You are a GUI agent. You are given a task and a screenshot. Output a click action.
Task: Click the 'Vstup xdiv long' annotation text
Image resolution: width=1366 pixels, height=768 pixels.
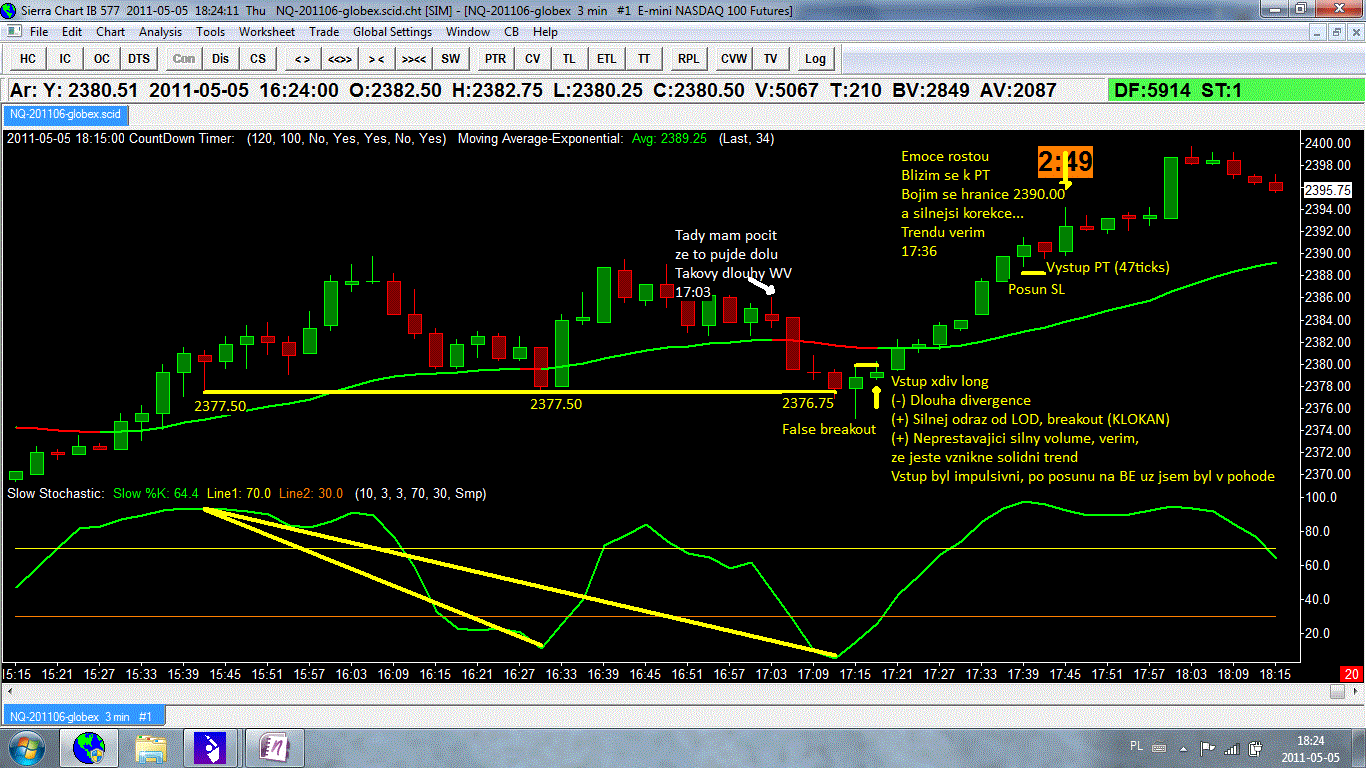(940, 382)
